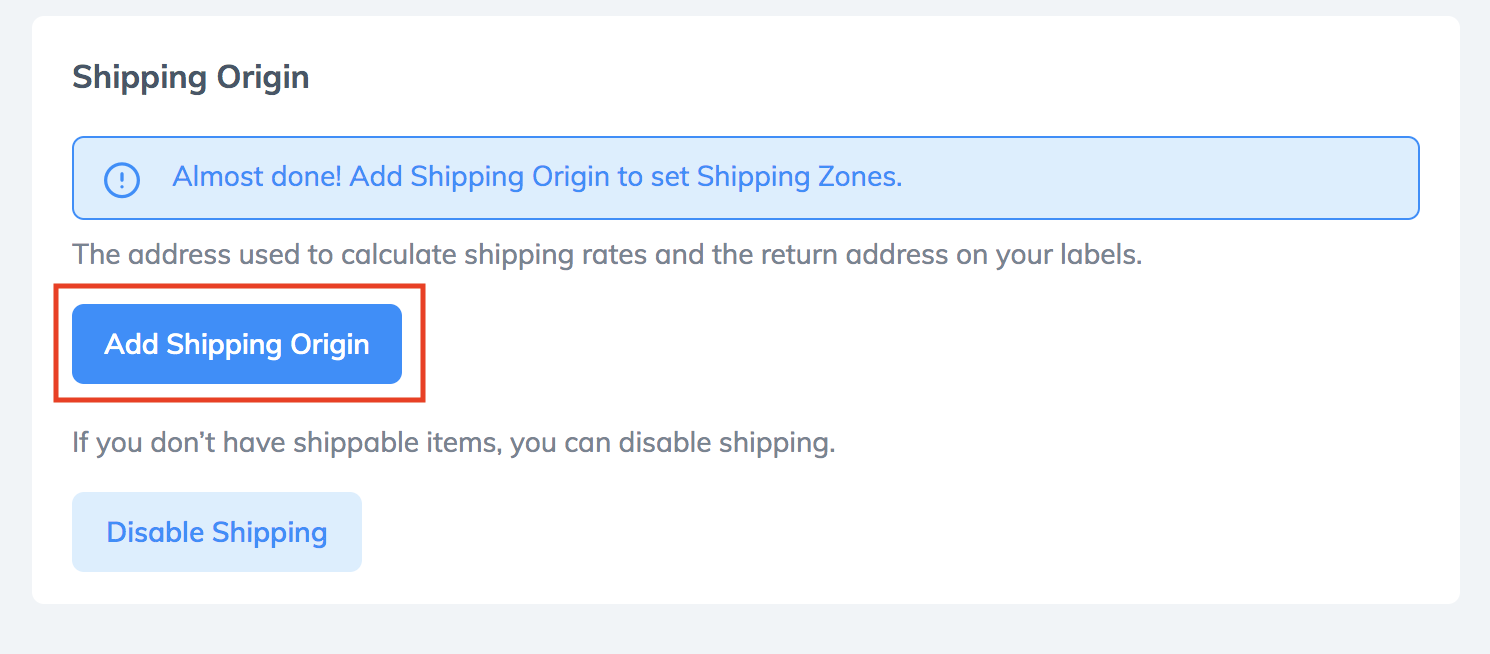
Task: Click the exclamation info icon in banner
Action: (x=122, y=179)
